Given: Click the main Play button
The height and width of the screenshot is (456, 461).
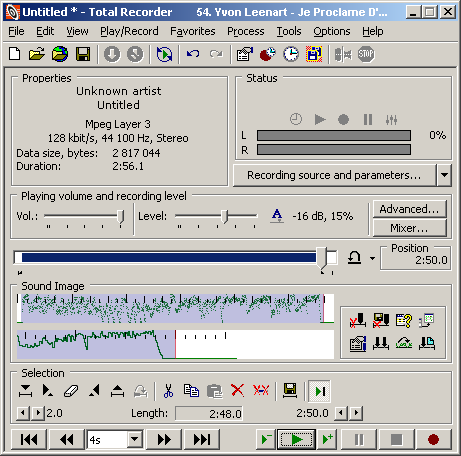Looking at the screenshot, I should coord(296,439).
